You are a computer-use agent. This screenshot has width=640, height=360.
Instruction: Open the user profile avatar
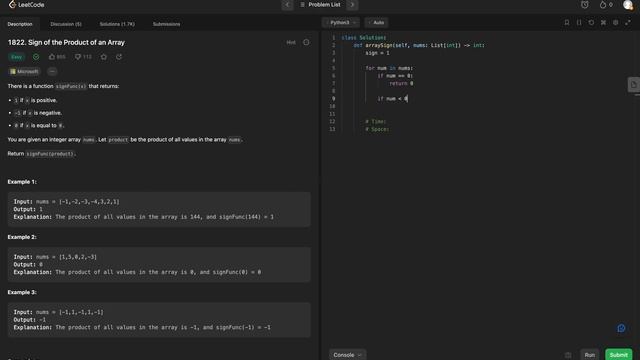point(628,5)
